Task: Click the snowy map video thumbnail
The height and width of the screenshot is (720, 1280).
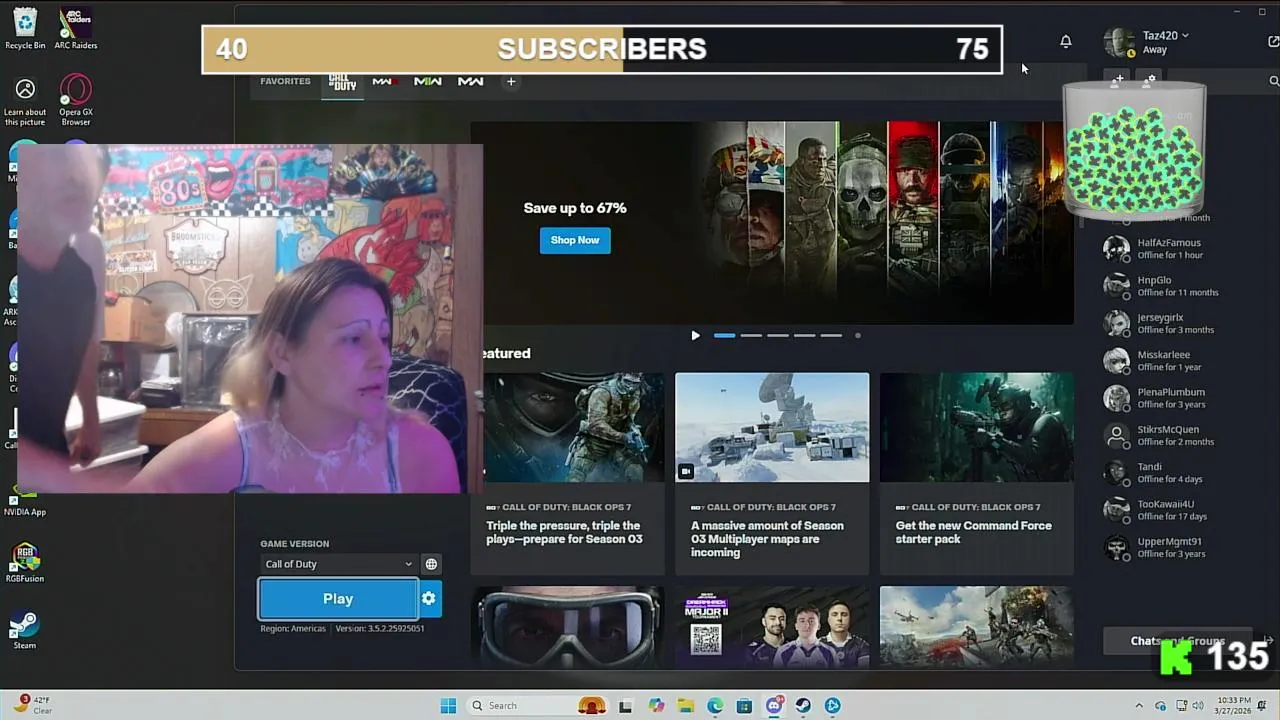Action: coord(772,427)
